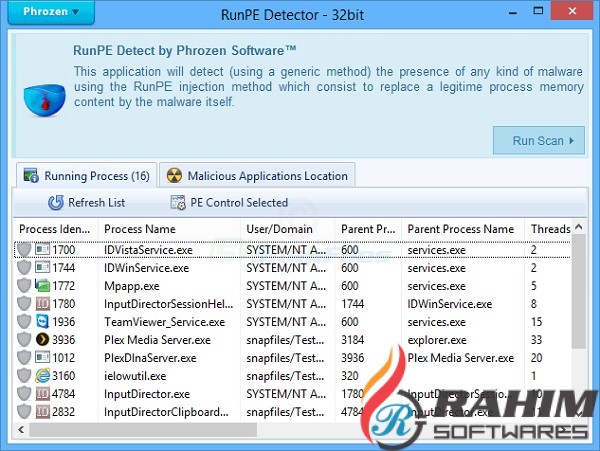Click the PE Control Selected gear icon

[178, 202]
